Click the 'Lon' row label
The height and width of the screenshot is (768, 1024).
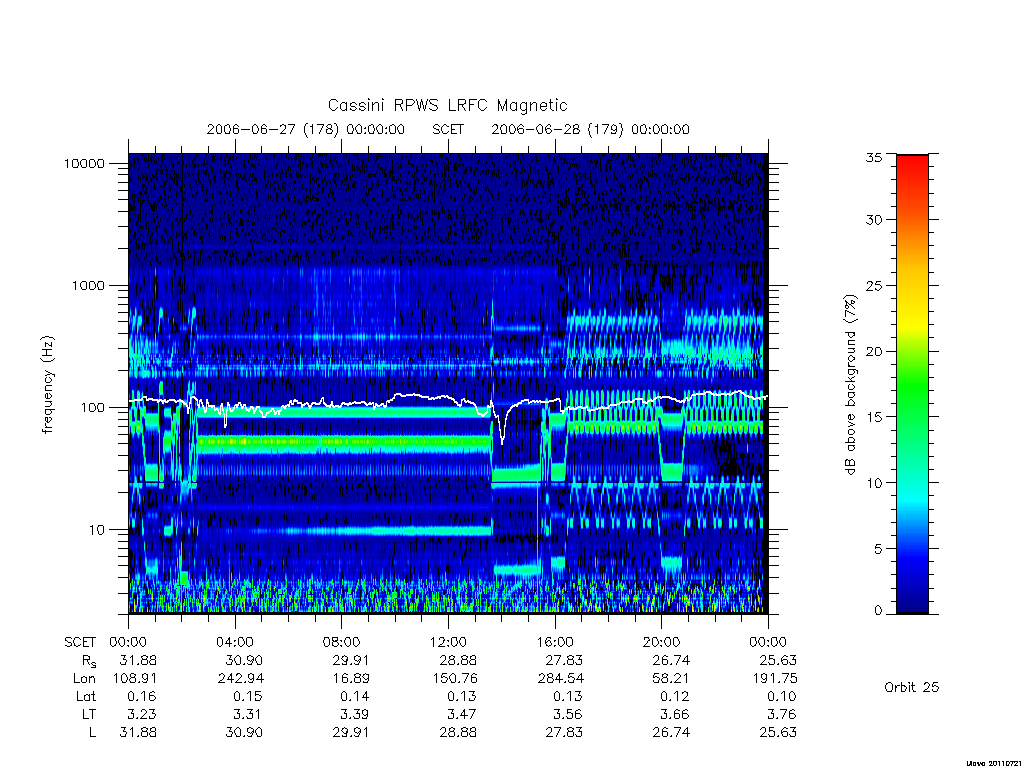(84, 679)
